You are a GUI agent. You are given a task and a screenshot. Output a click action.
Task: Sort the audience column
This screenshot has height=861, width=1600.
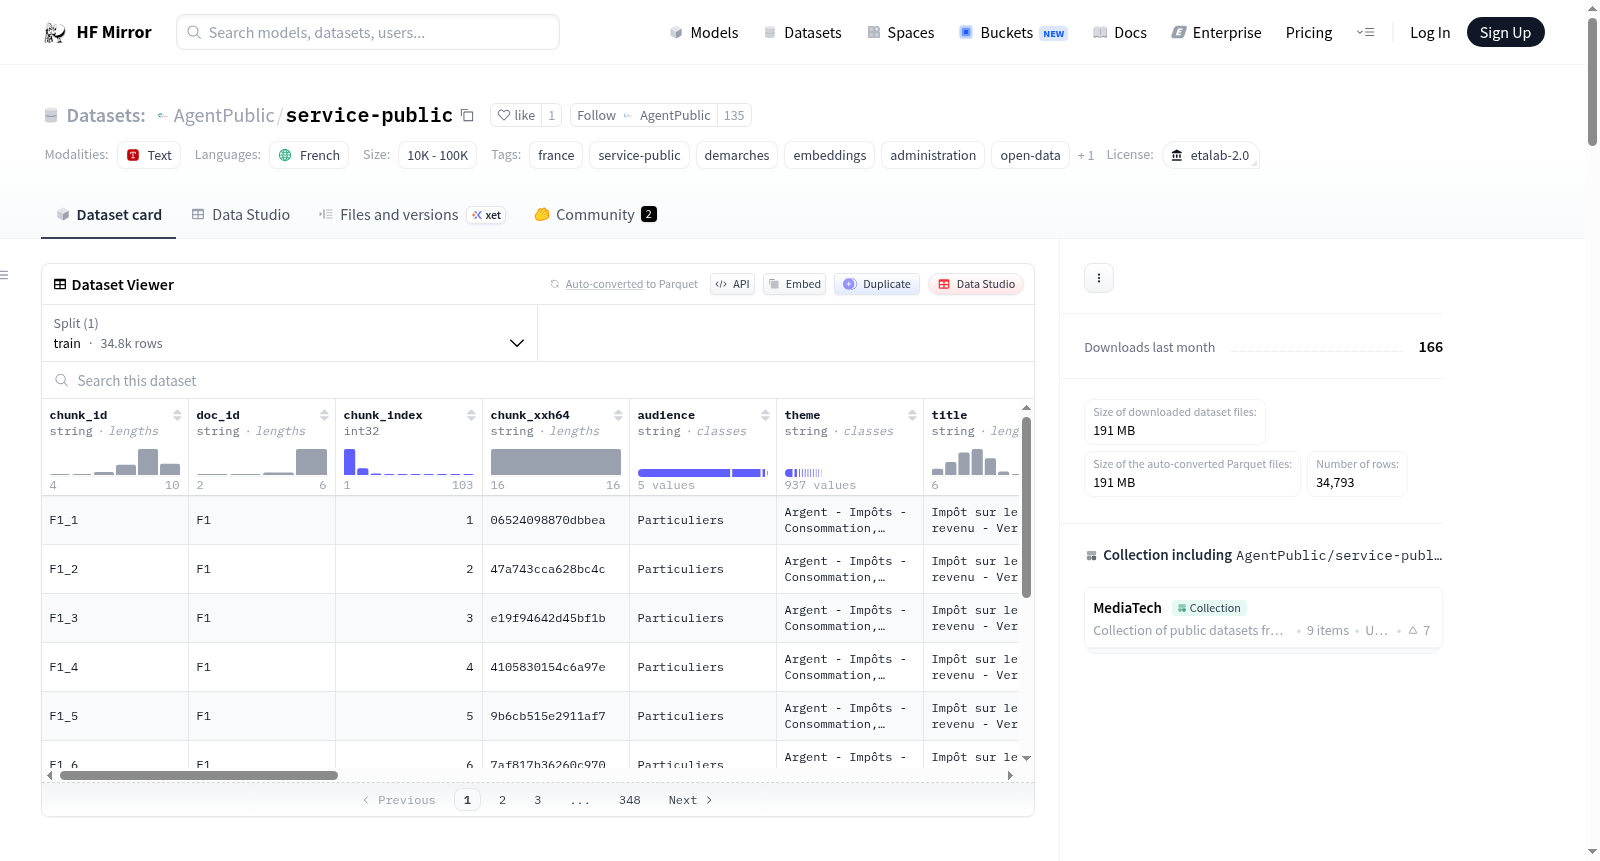(x=765, y=415)
